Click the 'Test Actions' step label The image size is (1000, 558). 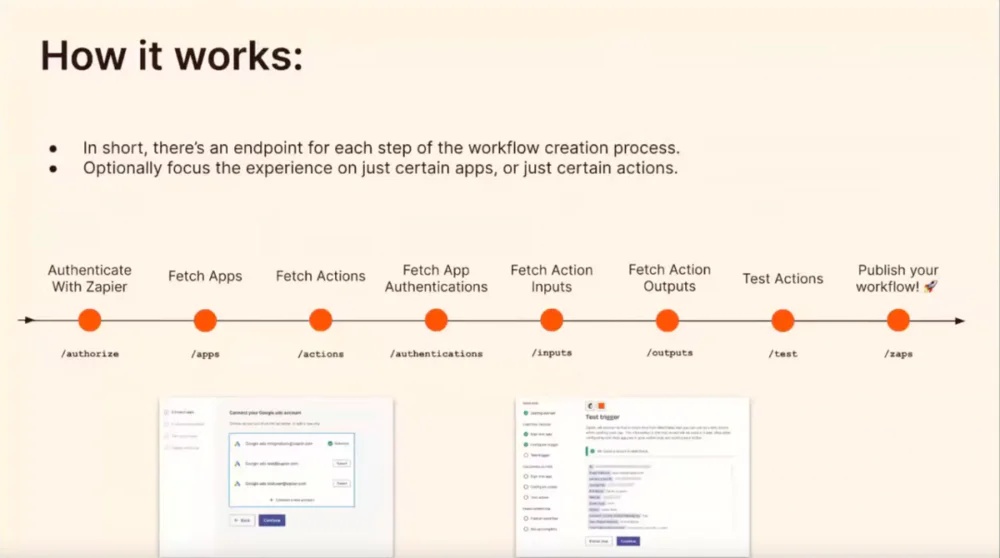tap(783, 279)
